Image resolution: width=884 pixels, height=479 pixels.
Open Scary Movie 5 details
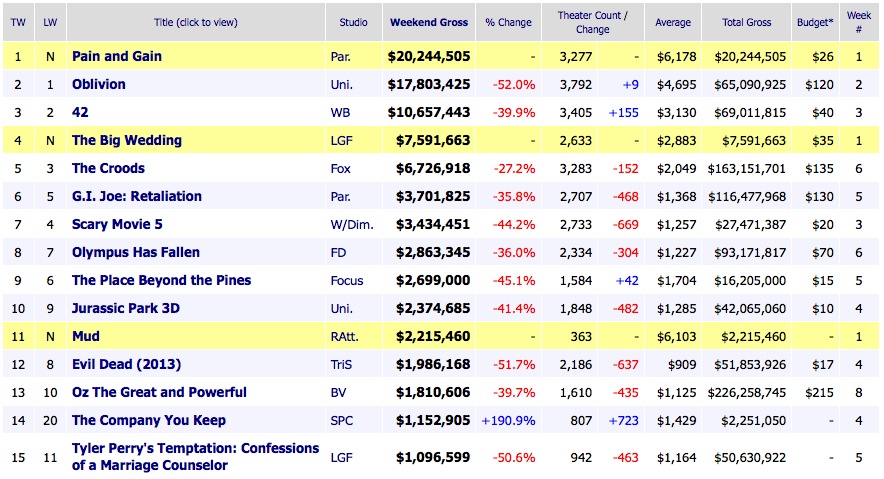[119, 225]
